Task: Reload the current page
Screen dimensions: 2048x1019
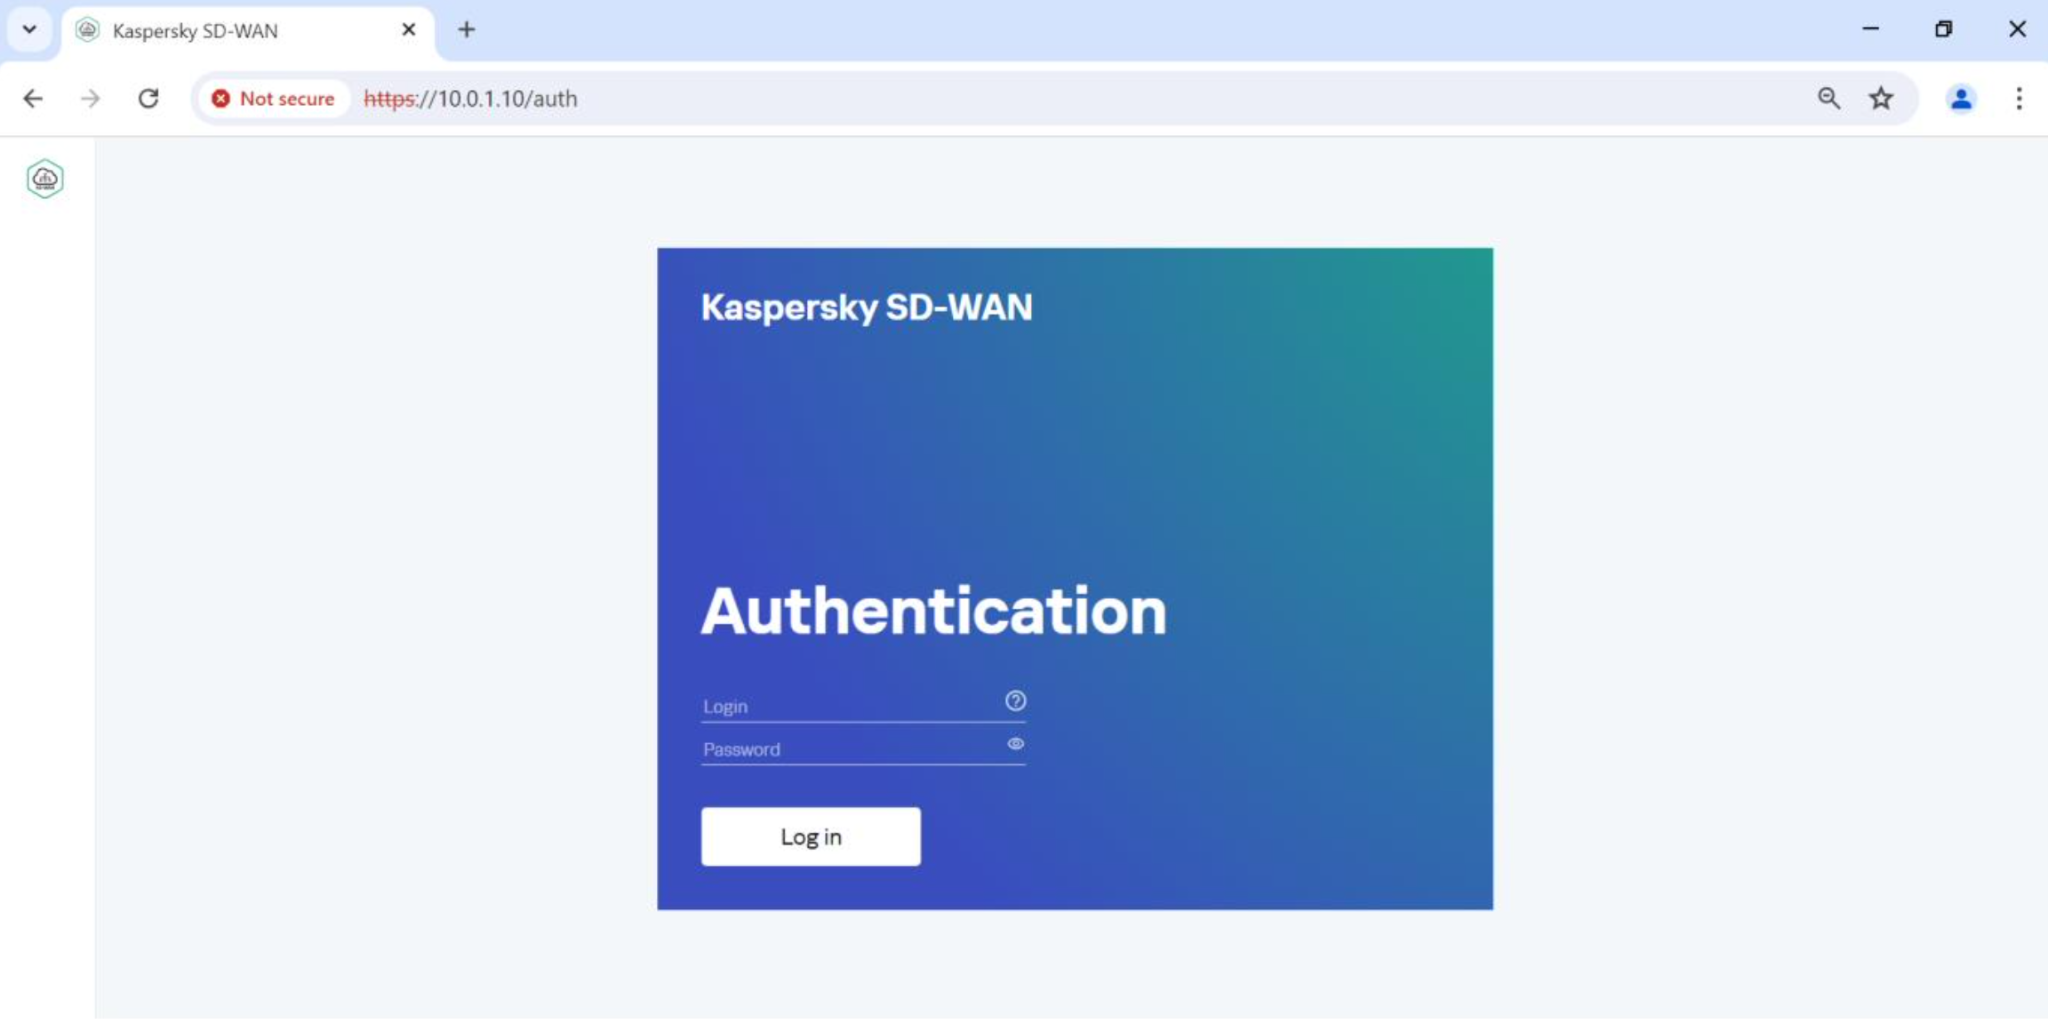Action: coord(149,98)
